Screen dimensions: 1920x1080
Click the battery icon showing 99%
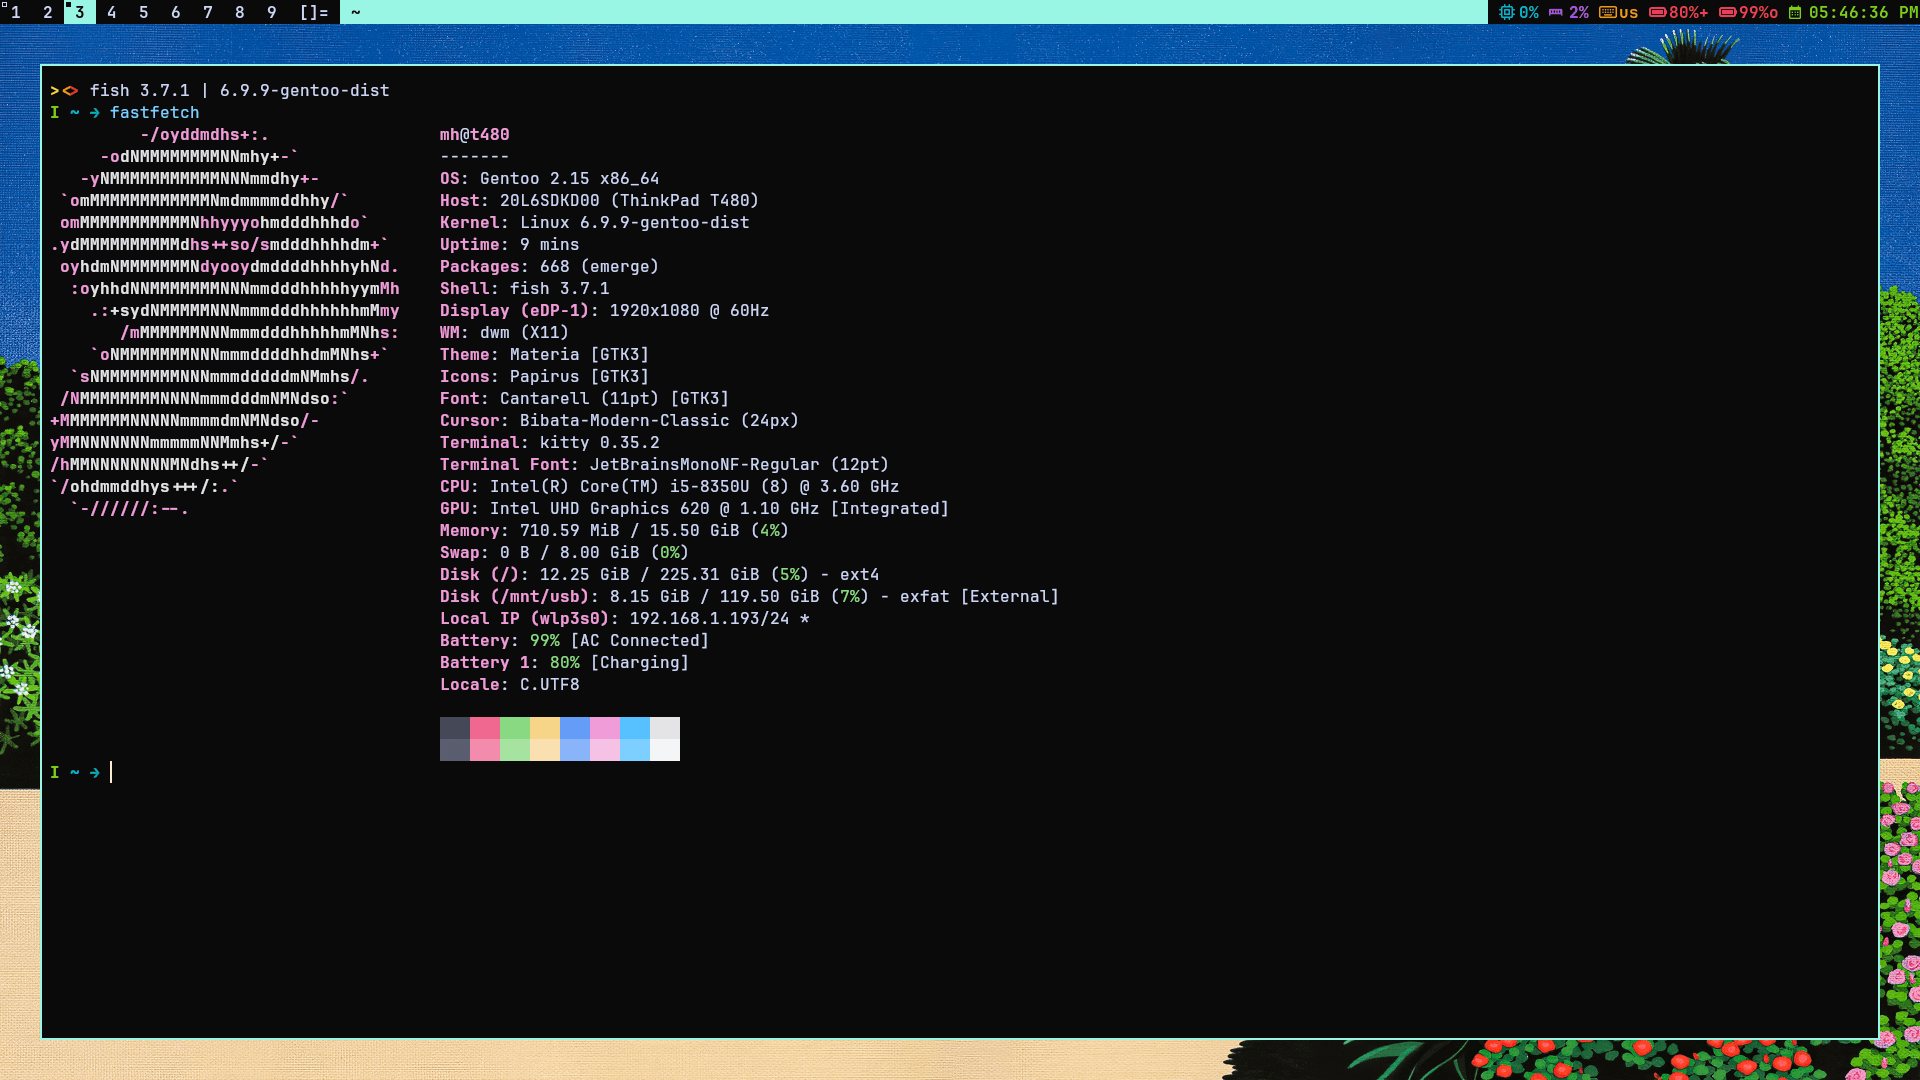tap(1727, 12)
